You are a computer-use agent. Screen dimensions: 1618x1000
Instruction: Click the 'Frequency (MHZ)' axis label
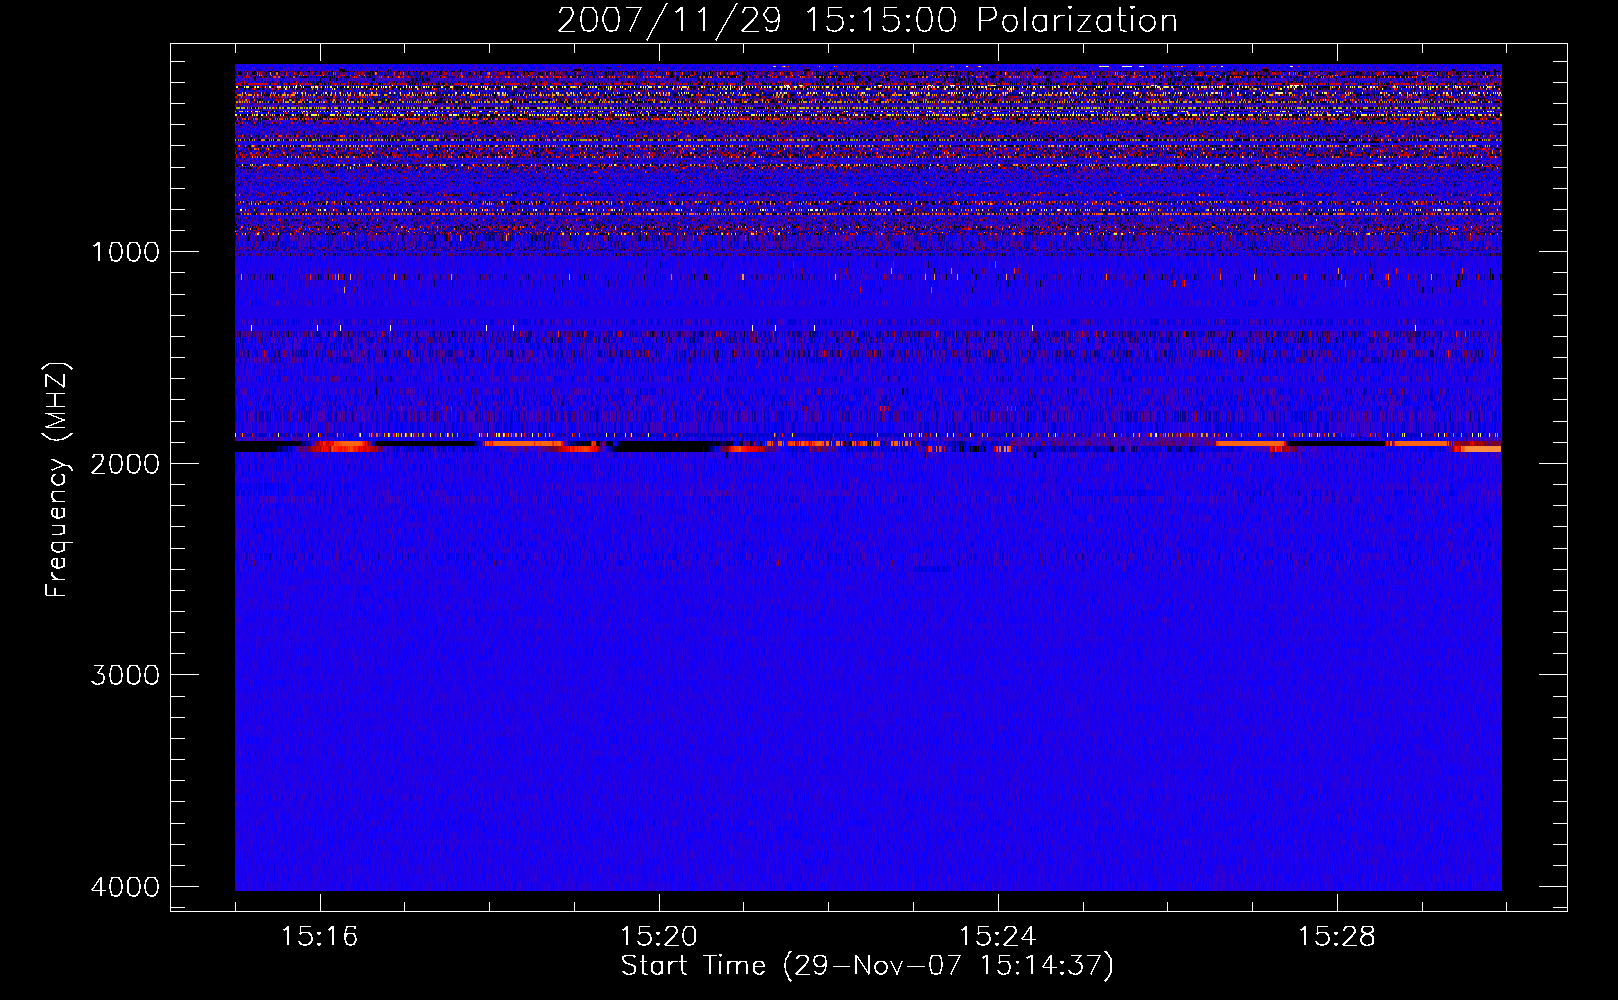coord(57,480)
